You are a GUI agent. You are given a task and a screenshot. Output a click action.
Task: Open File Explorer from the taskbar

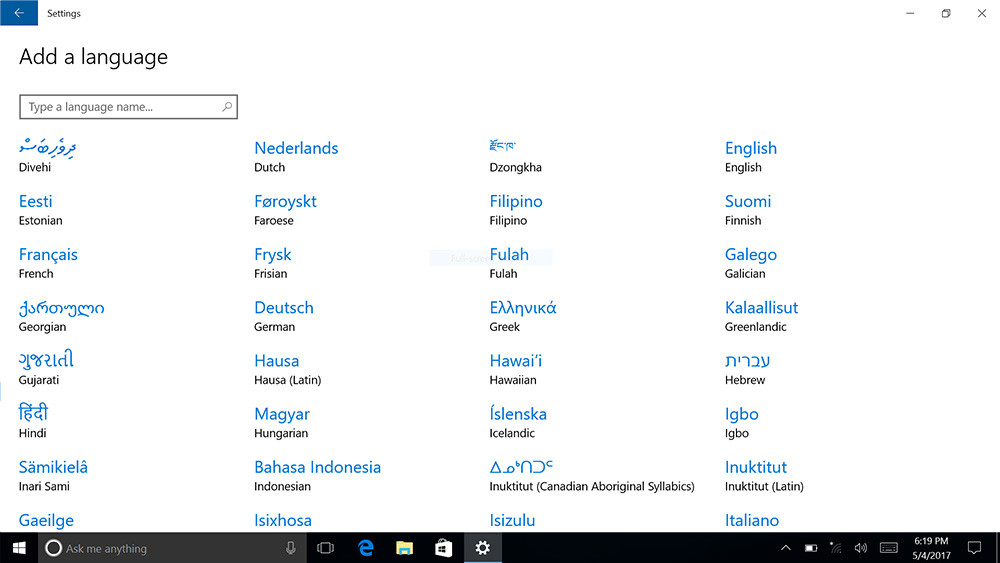tap(404, 548)
